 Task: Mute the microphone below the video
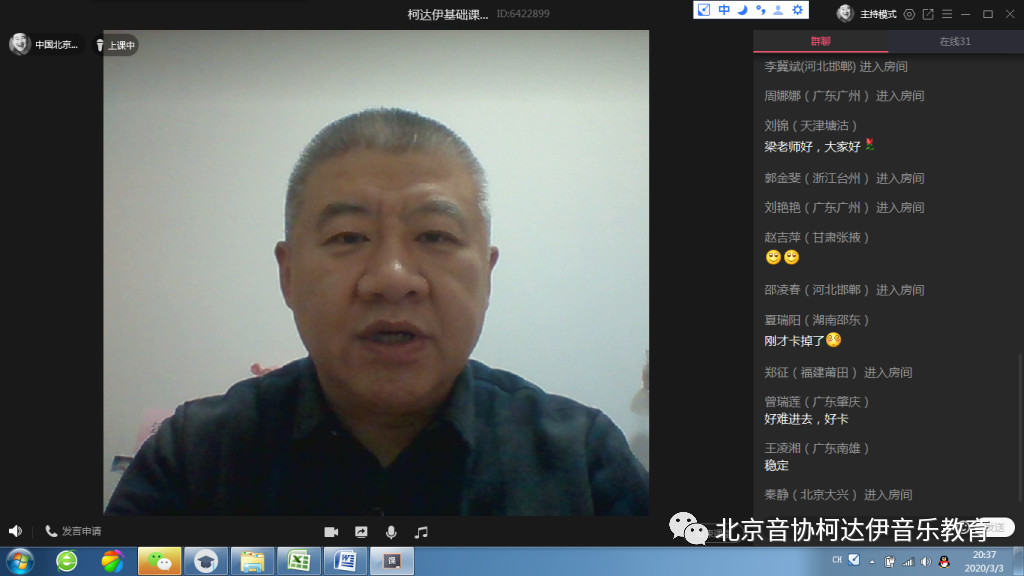point(391,532)
